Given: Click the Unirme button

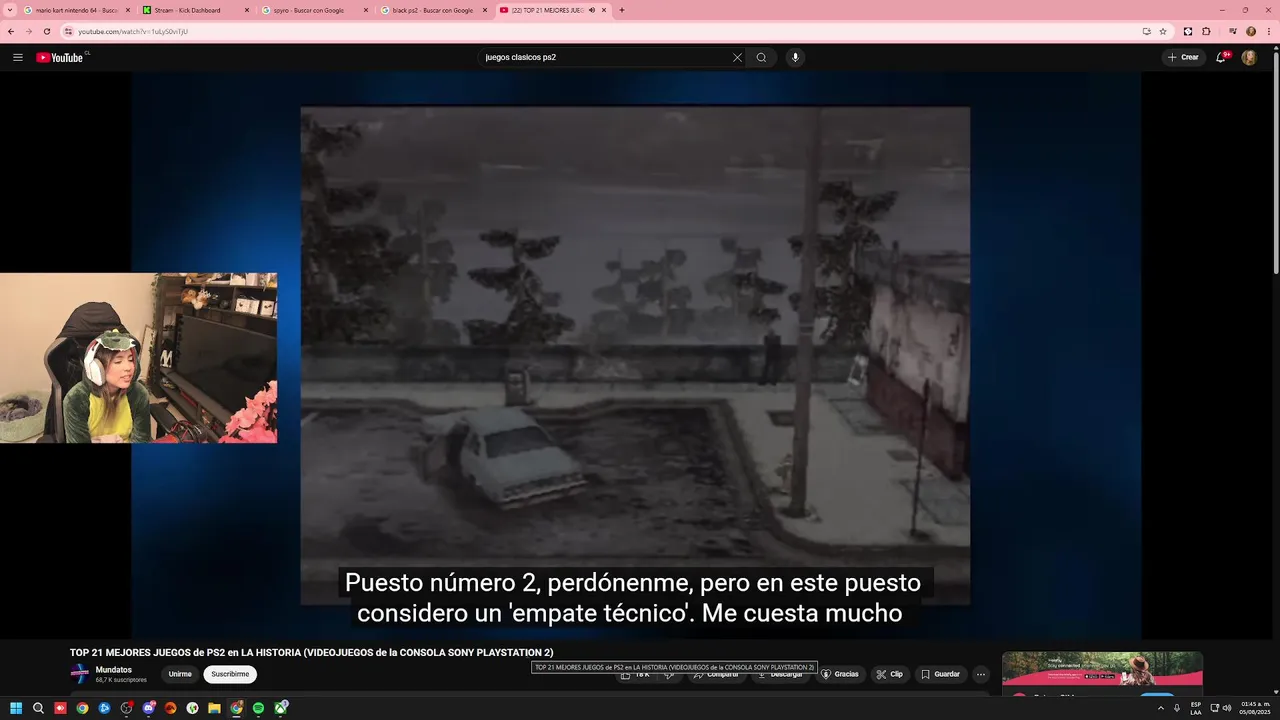Looking at the screenshot, I should 180,674.
